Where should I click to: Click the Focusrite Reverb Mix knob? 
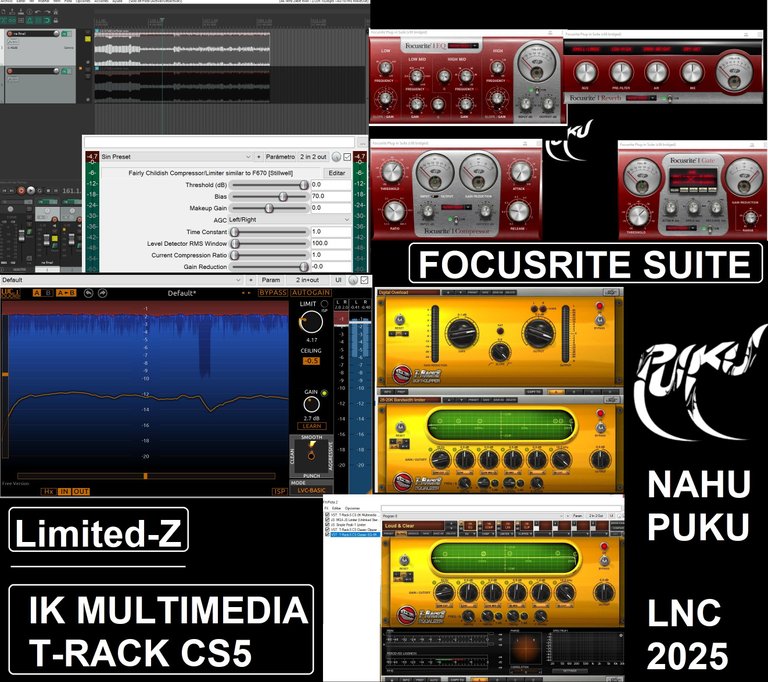[x=692, y=72]
